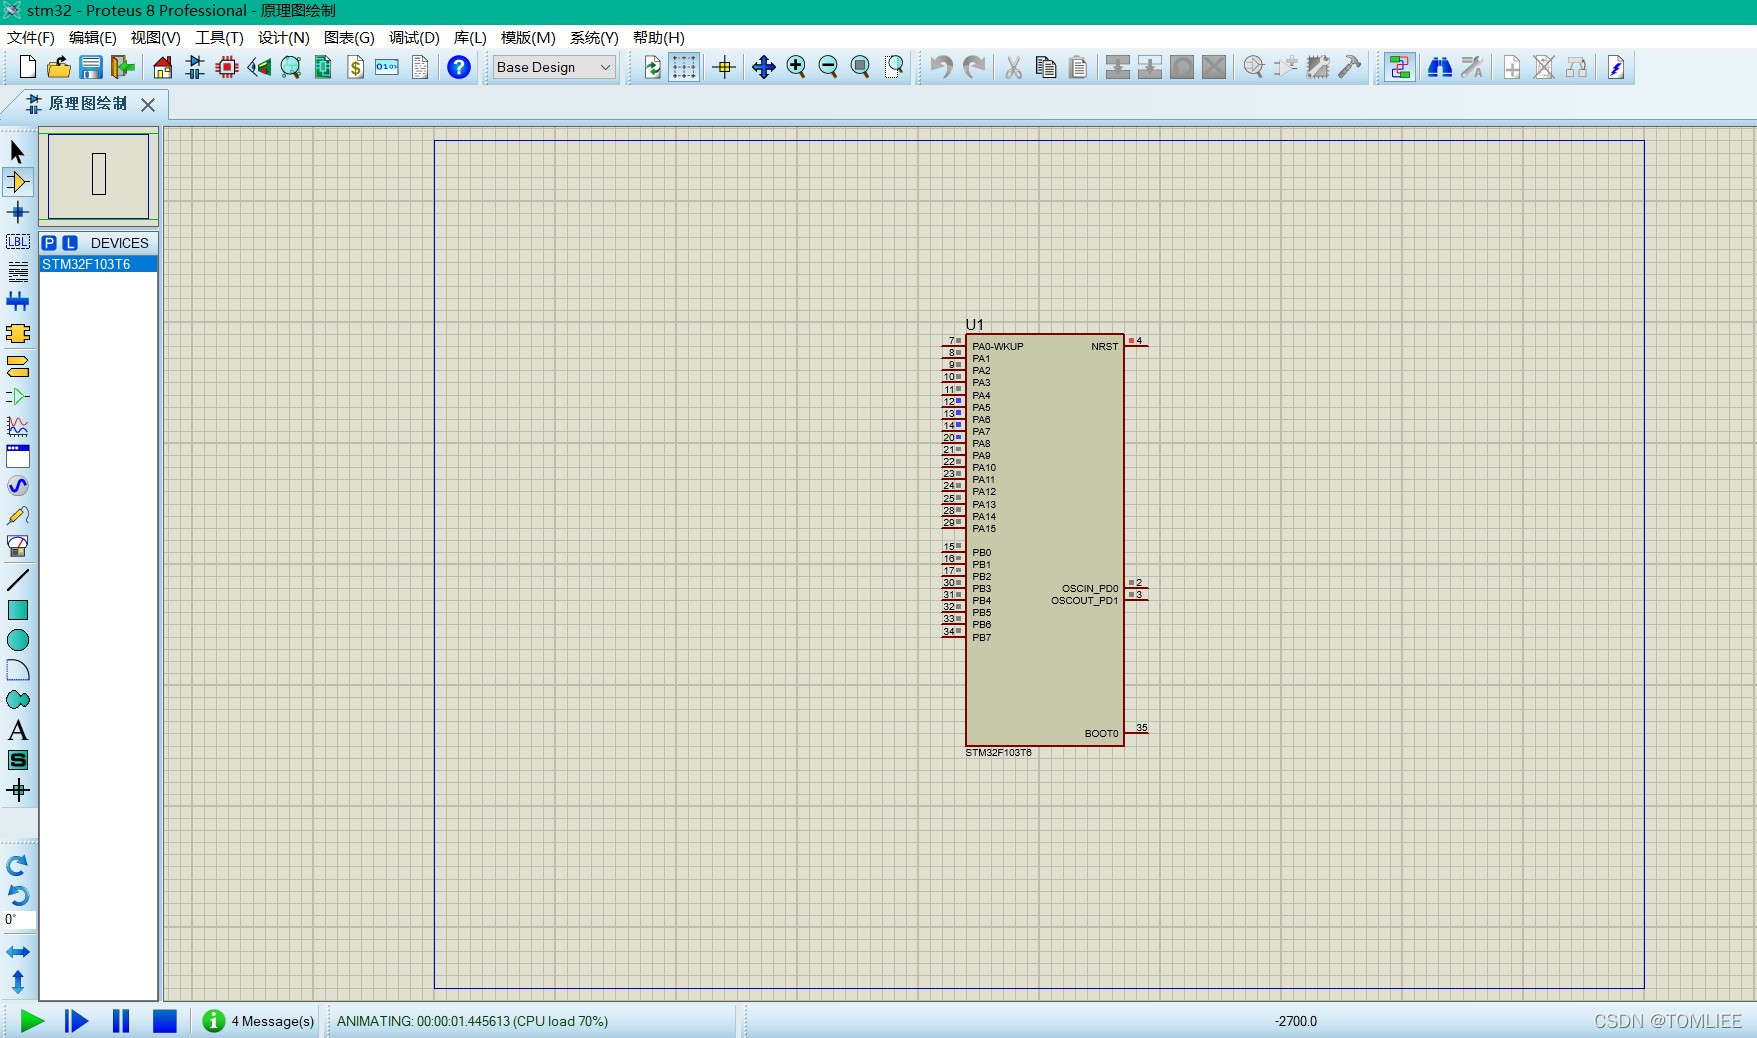1757x1038 pixels.
Task: Open the 视图(V) menu
Action: pos(155,37)
